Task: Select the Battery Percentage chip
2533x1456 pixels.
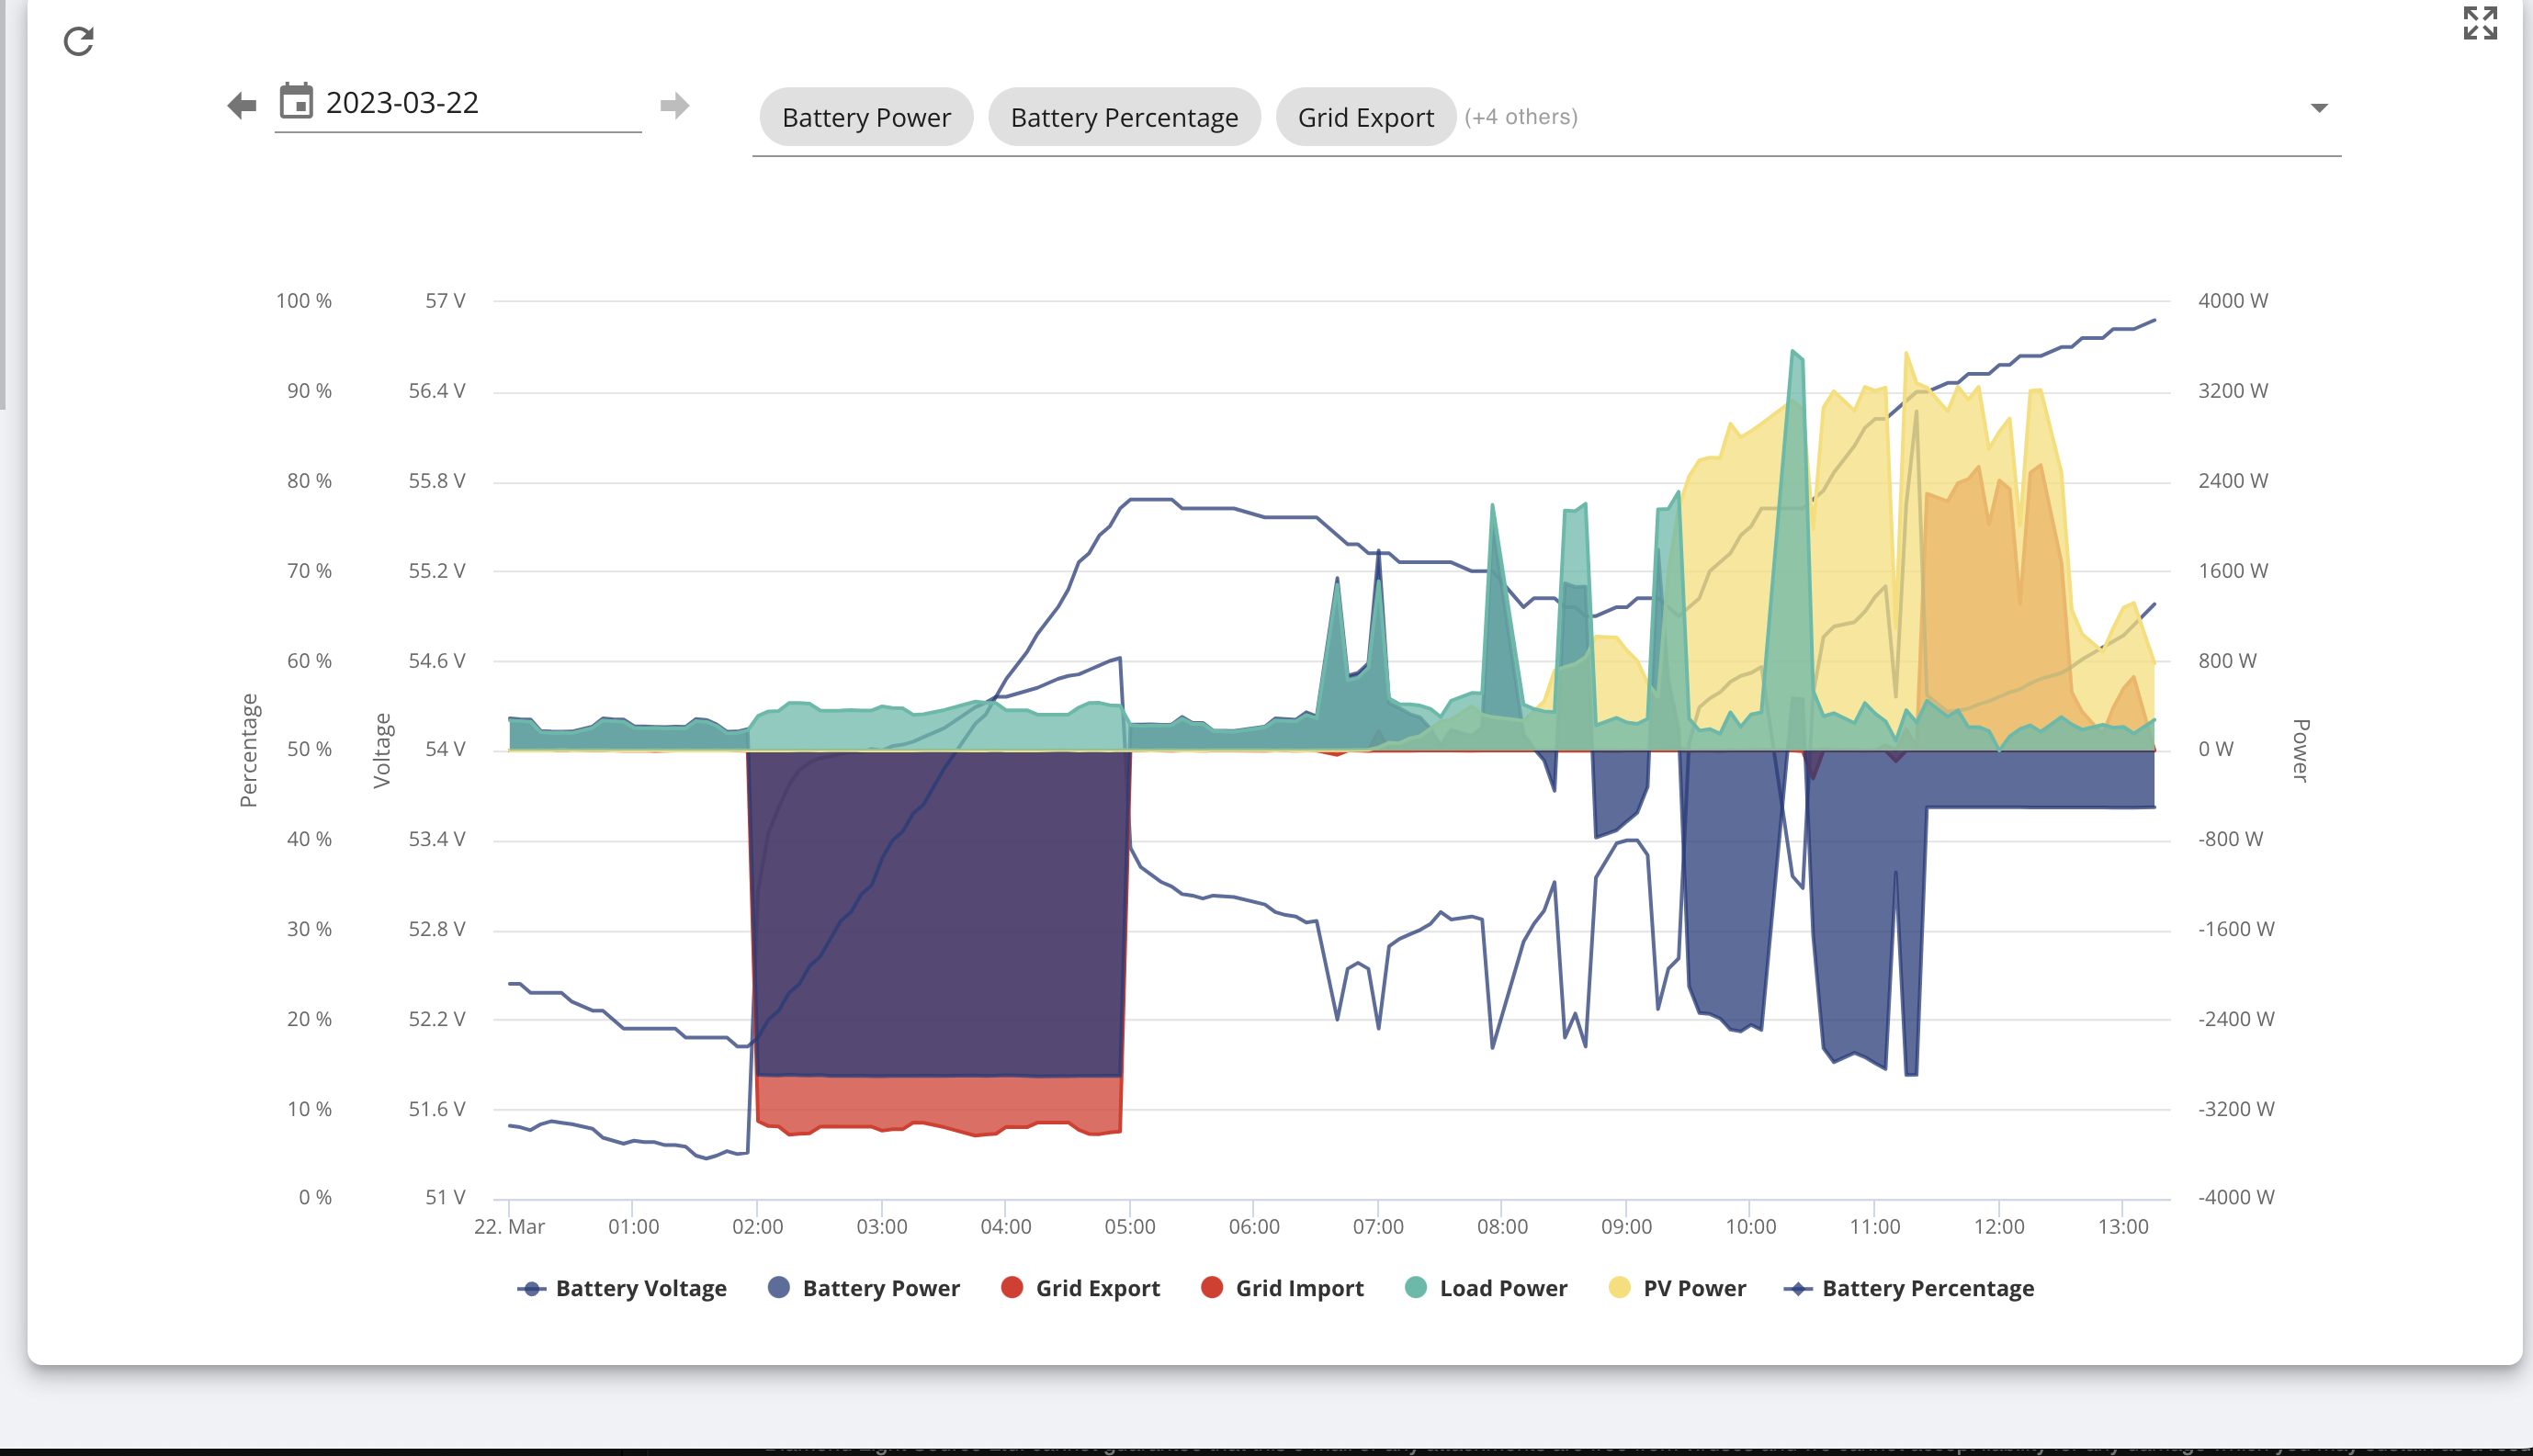Action: coord(1124,117)
